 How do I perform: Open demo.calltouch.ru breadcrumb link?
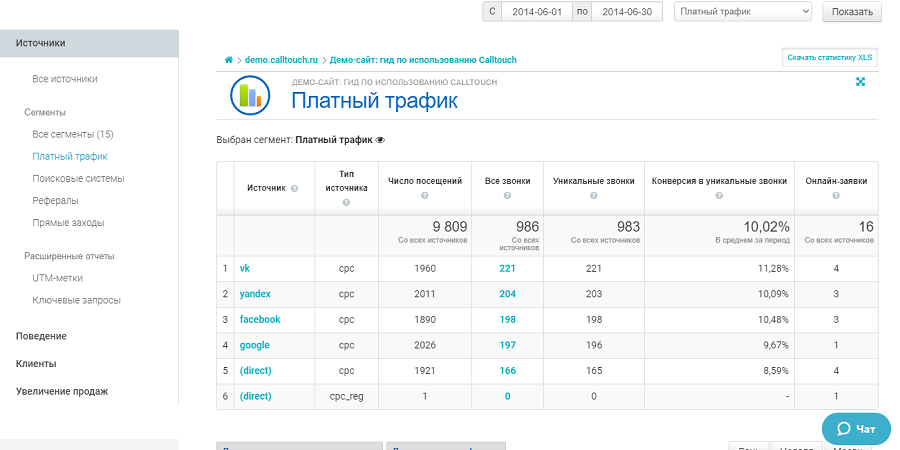[281, 60]
